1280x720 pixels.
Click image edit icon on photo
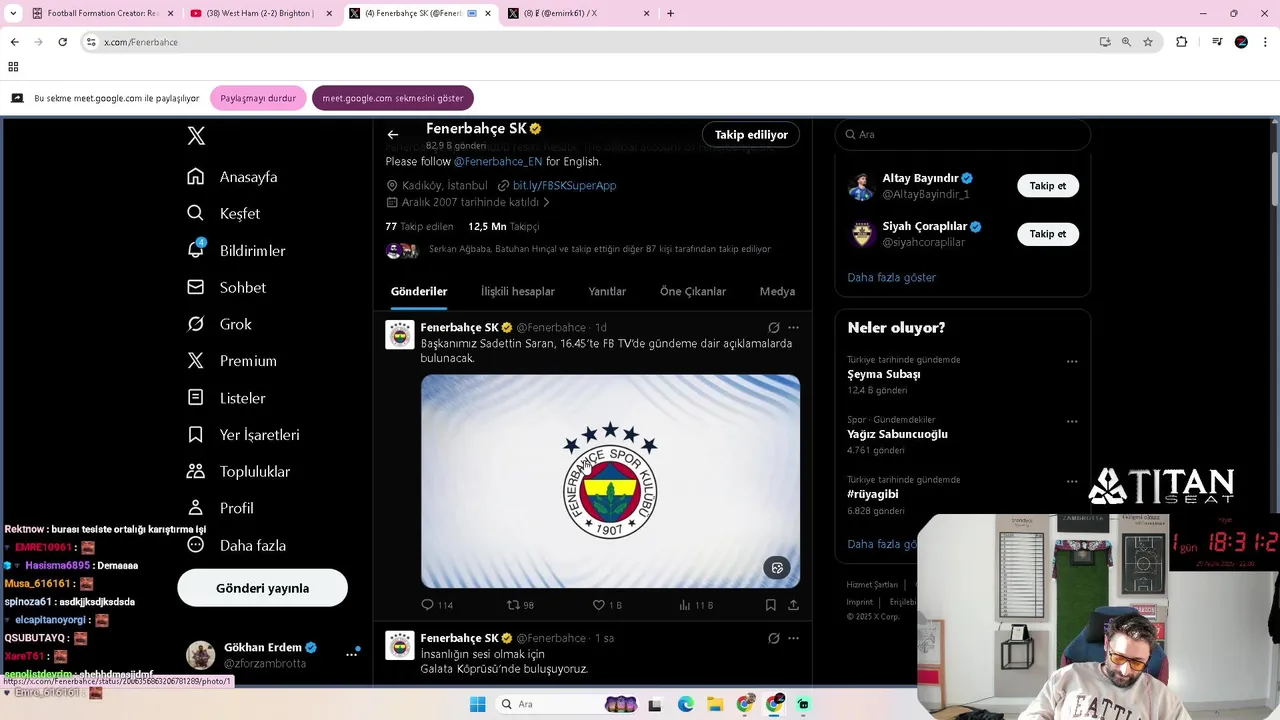pyautogui.click(x=777, y=568)
